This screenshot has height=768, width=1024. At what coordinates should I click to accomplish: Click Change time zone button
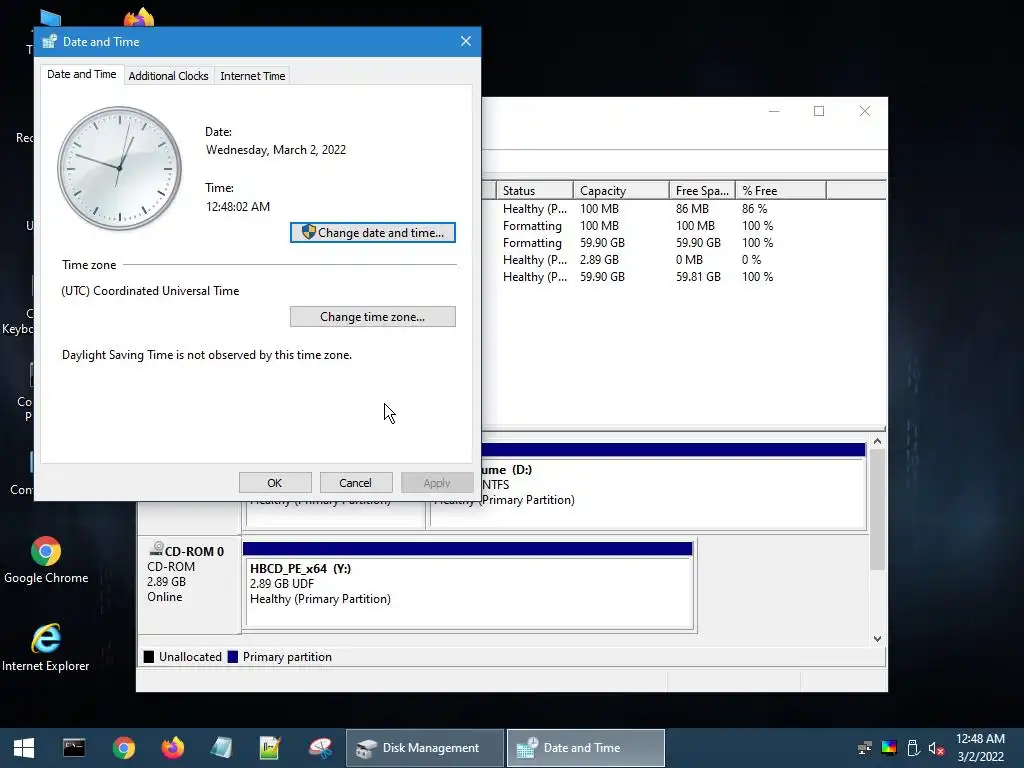[x=373, y=317]
